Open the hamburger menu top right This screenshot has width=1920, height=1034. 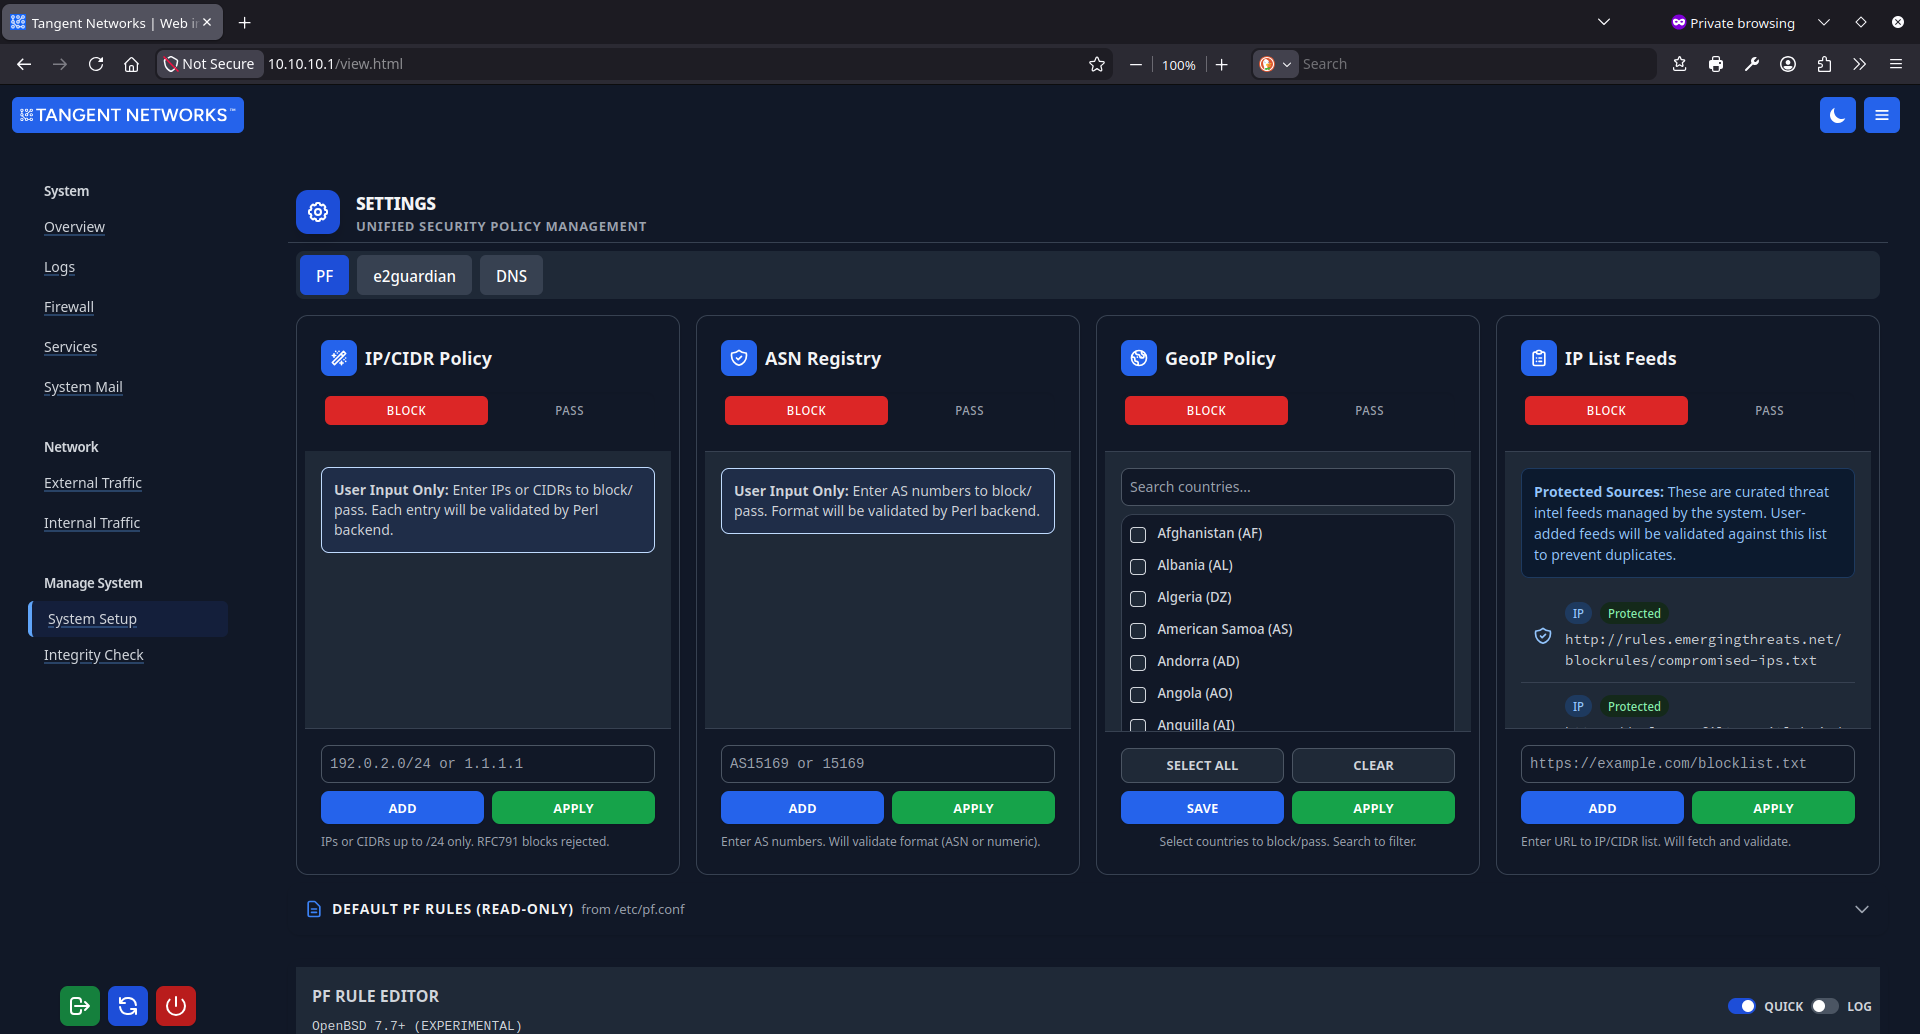coord(1881,115)
